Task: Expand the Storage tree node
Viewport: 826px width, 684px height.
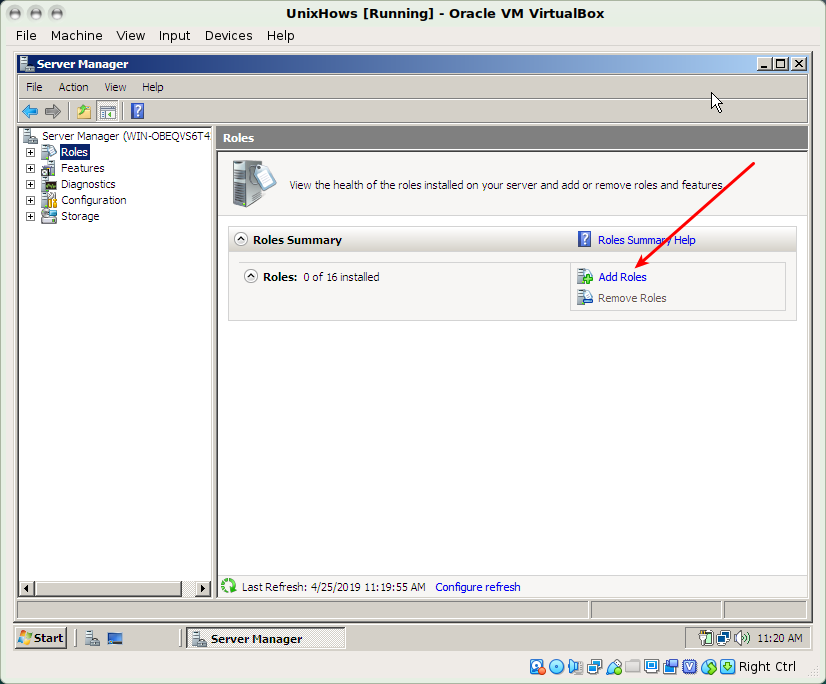Action: [31, 217]
